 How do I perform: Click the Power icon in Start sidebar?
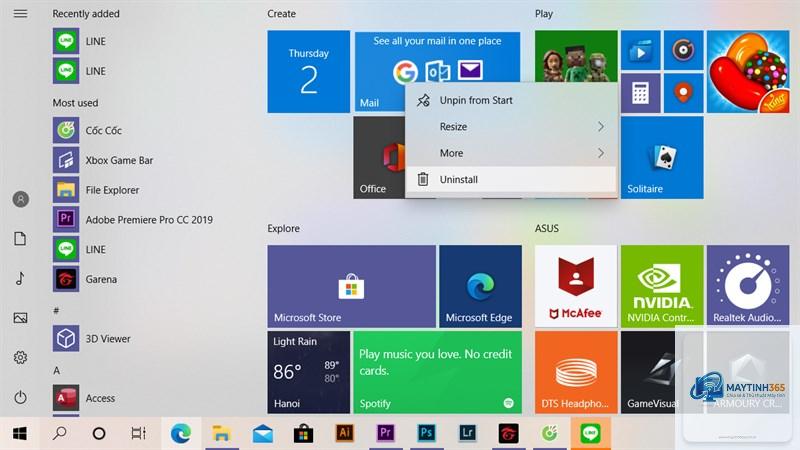coord(20,397)
